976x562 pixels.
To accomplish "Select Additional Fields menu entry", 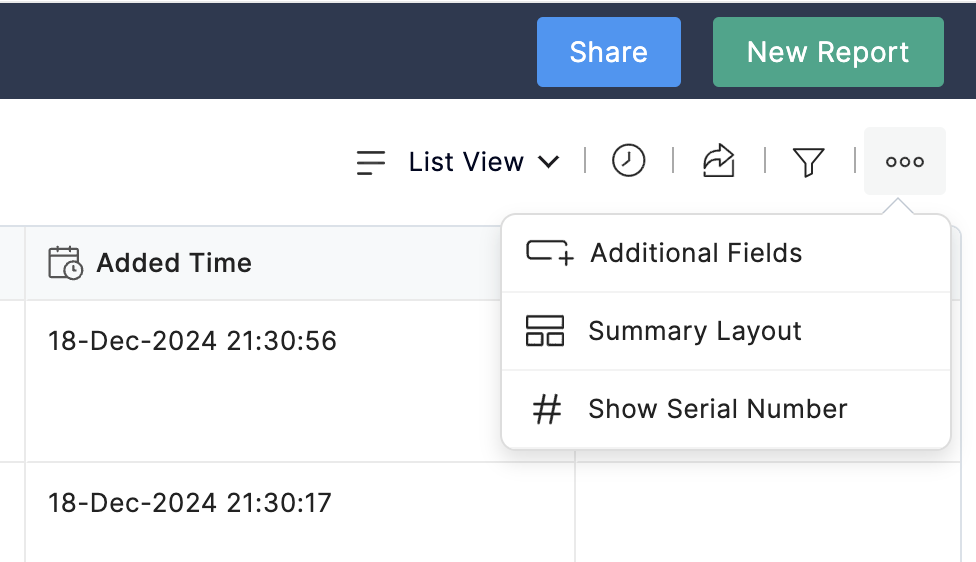I will coord(726,253).
